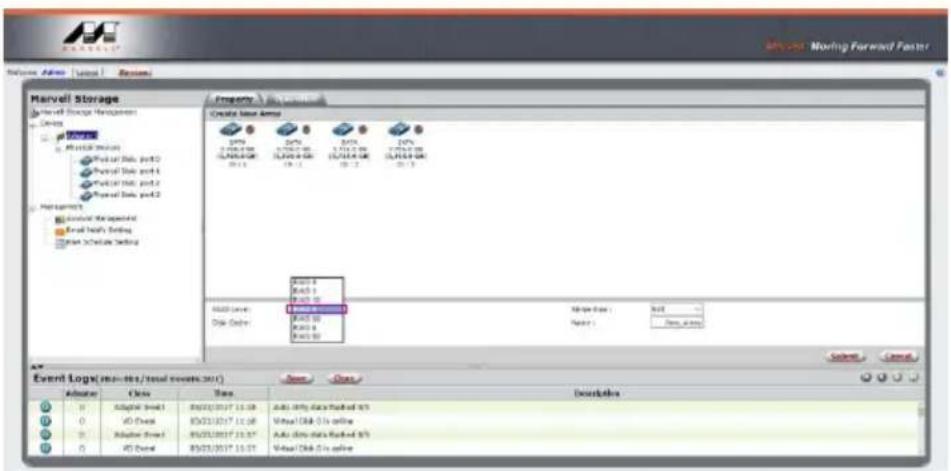The image size is (951, 471).
Task: Click the Marvell logo in the header
Action: point(93,37)
